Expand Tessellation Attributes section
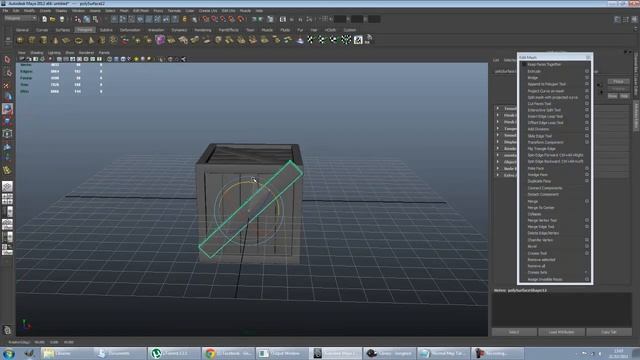Image resolution: width=640 pixels, height=360 pixels. pos(498,109)
